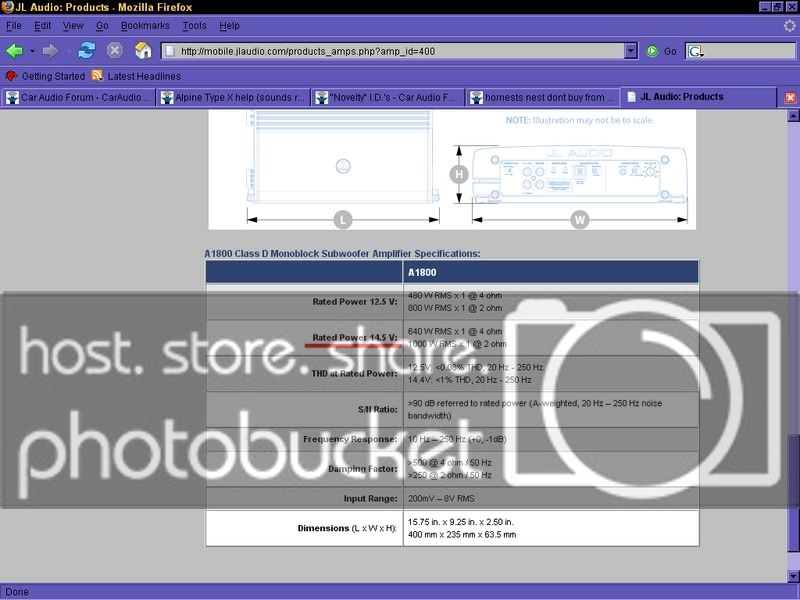The height and width of the screenshot is (600, 800).
Task: Click the A1800 table column header
Action: 551,272
